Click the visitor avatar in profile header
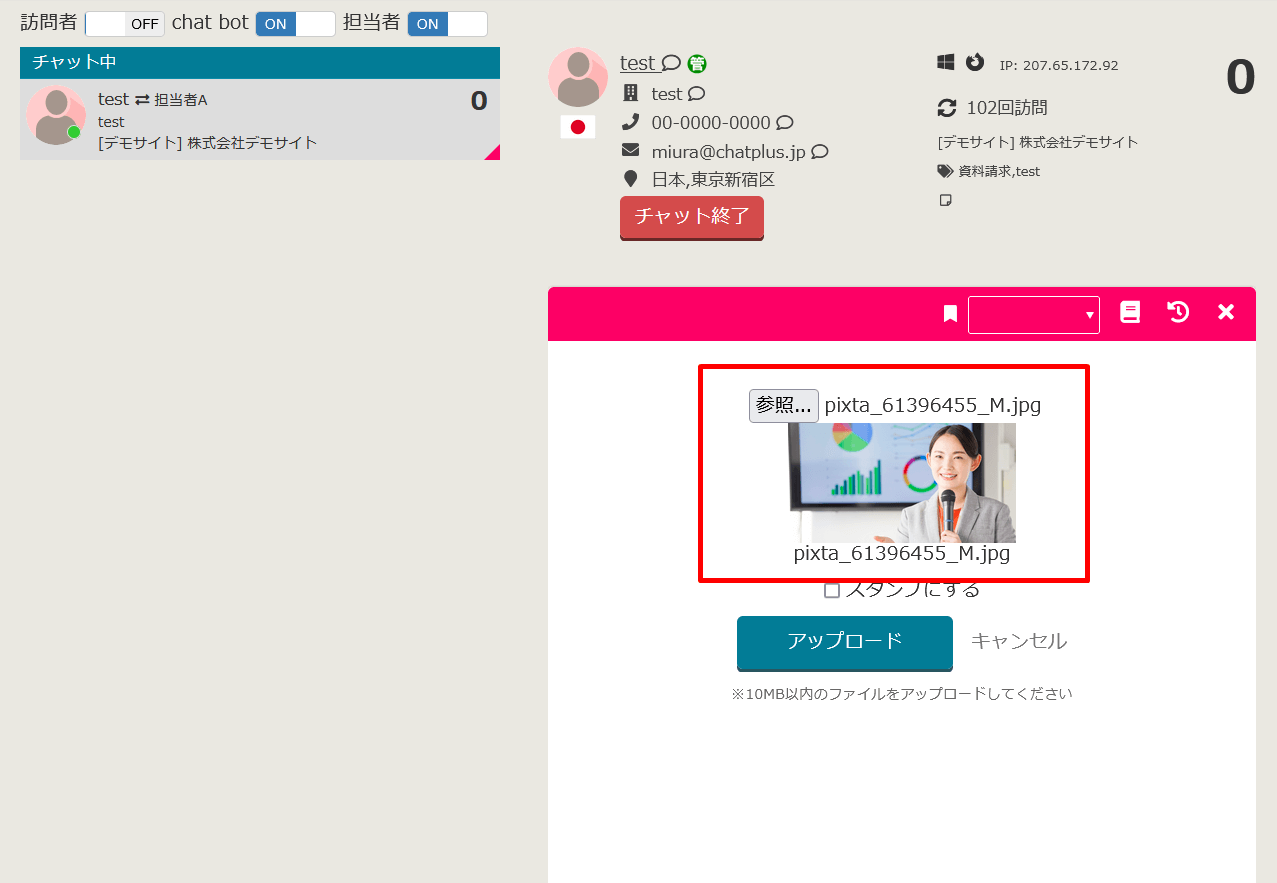This screenshot has height=883, width=1277. pyautogui.click(x=578, y=77)
